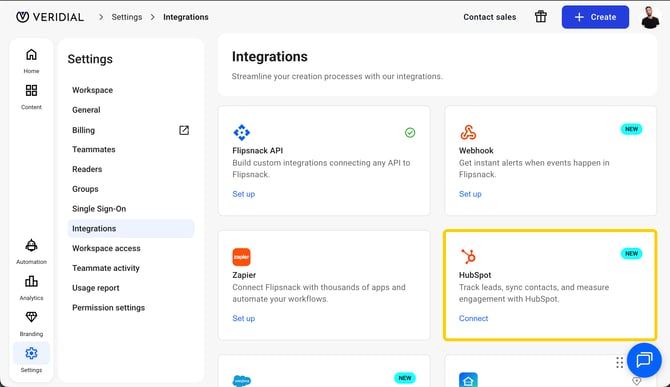Viewport: 670px width, 387px height.
Task: Click Set up under Flipsnack API
Action: pyautogui.click(x=244, y=194)
